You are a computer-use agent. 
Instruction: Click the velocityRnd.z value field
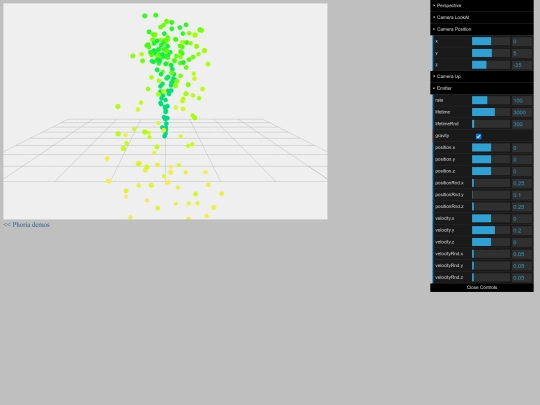[x=522, y=277]
